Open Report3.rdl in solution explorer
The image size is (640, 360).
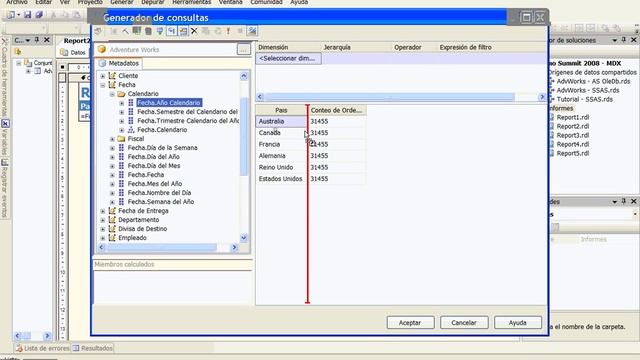572,135
